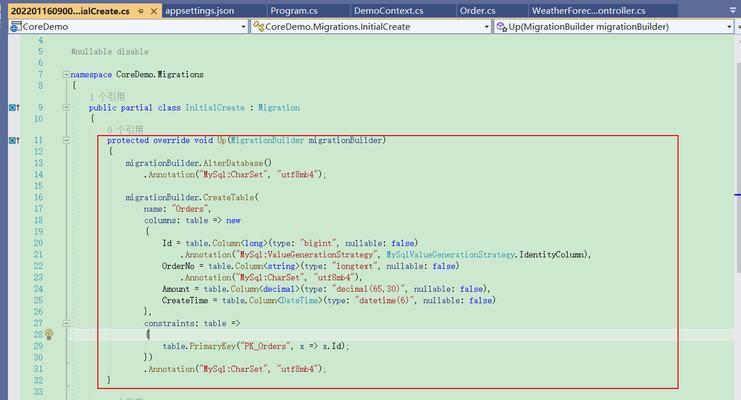741x400 pixels.
Task: Collapse the constraints lambda block at line 27
Action: tap(66, 323)
